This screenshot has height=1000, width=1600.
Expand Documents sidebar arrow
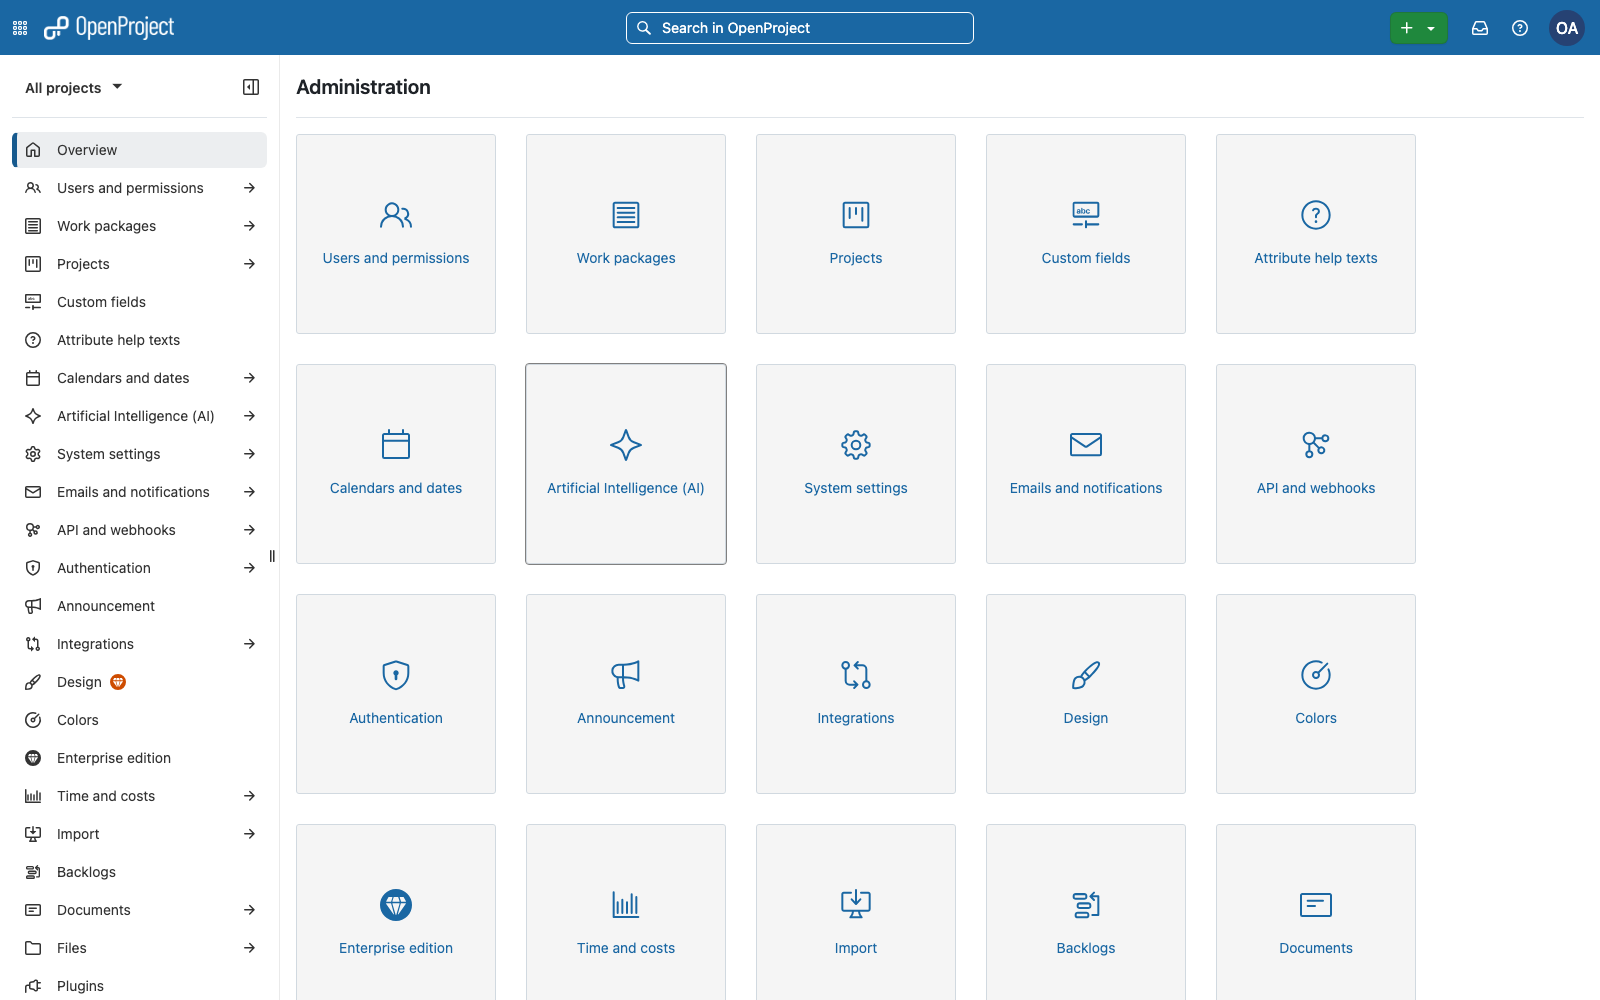(x=250, y=910)
